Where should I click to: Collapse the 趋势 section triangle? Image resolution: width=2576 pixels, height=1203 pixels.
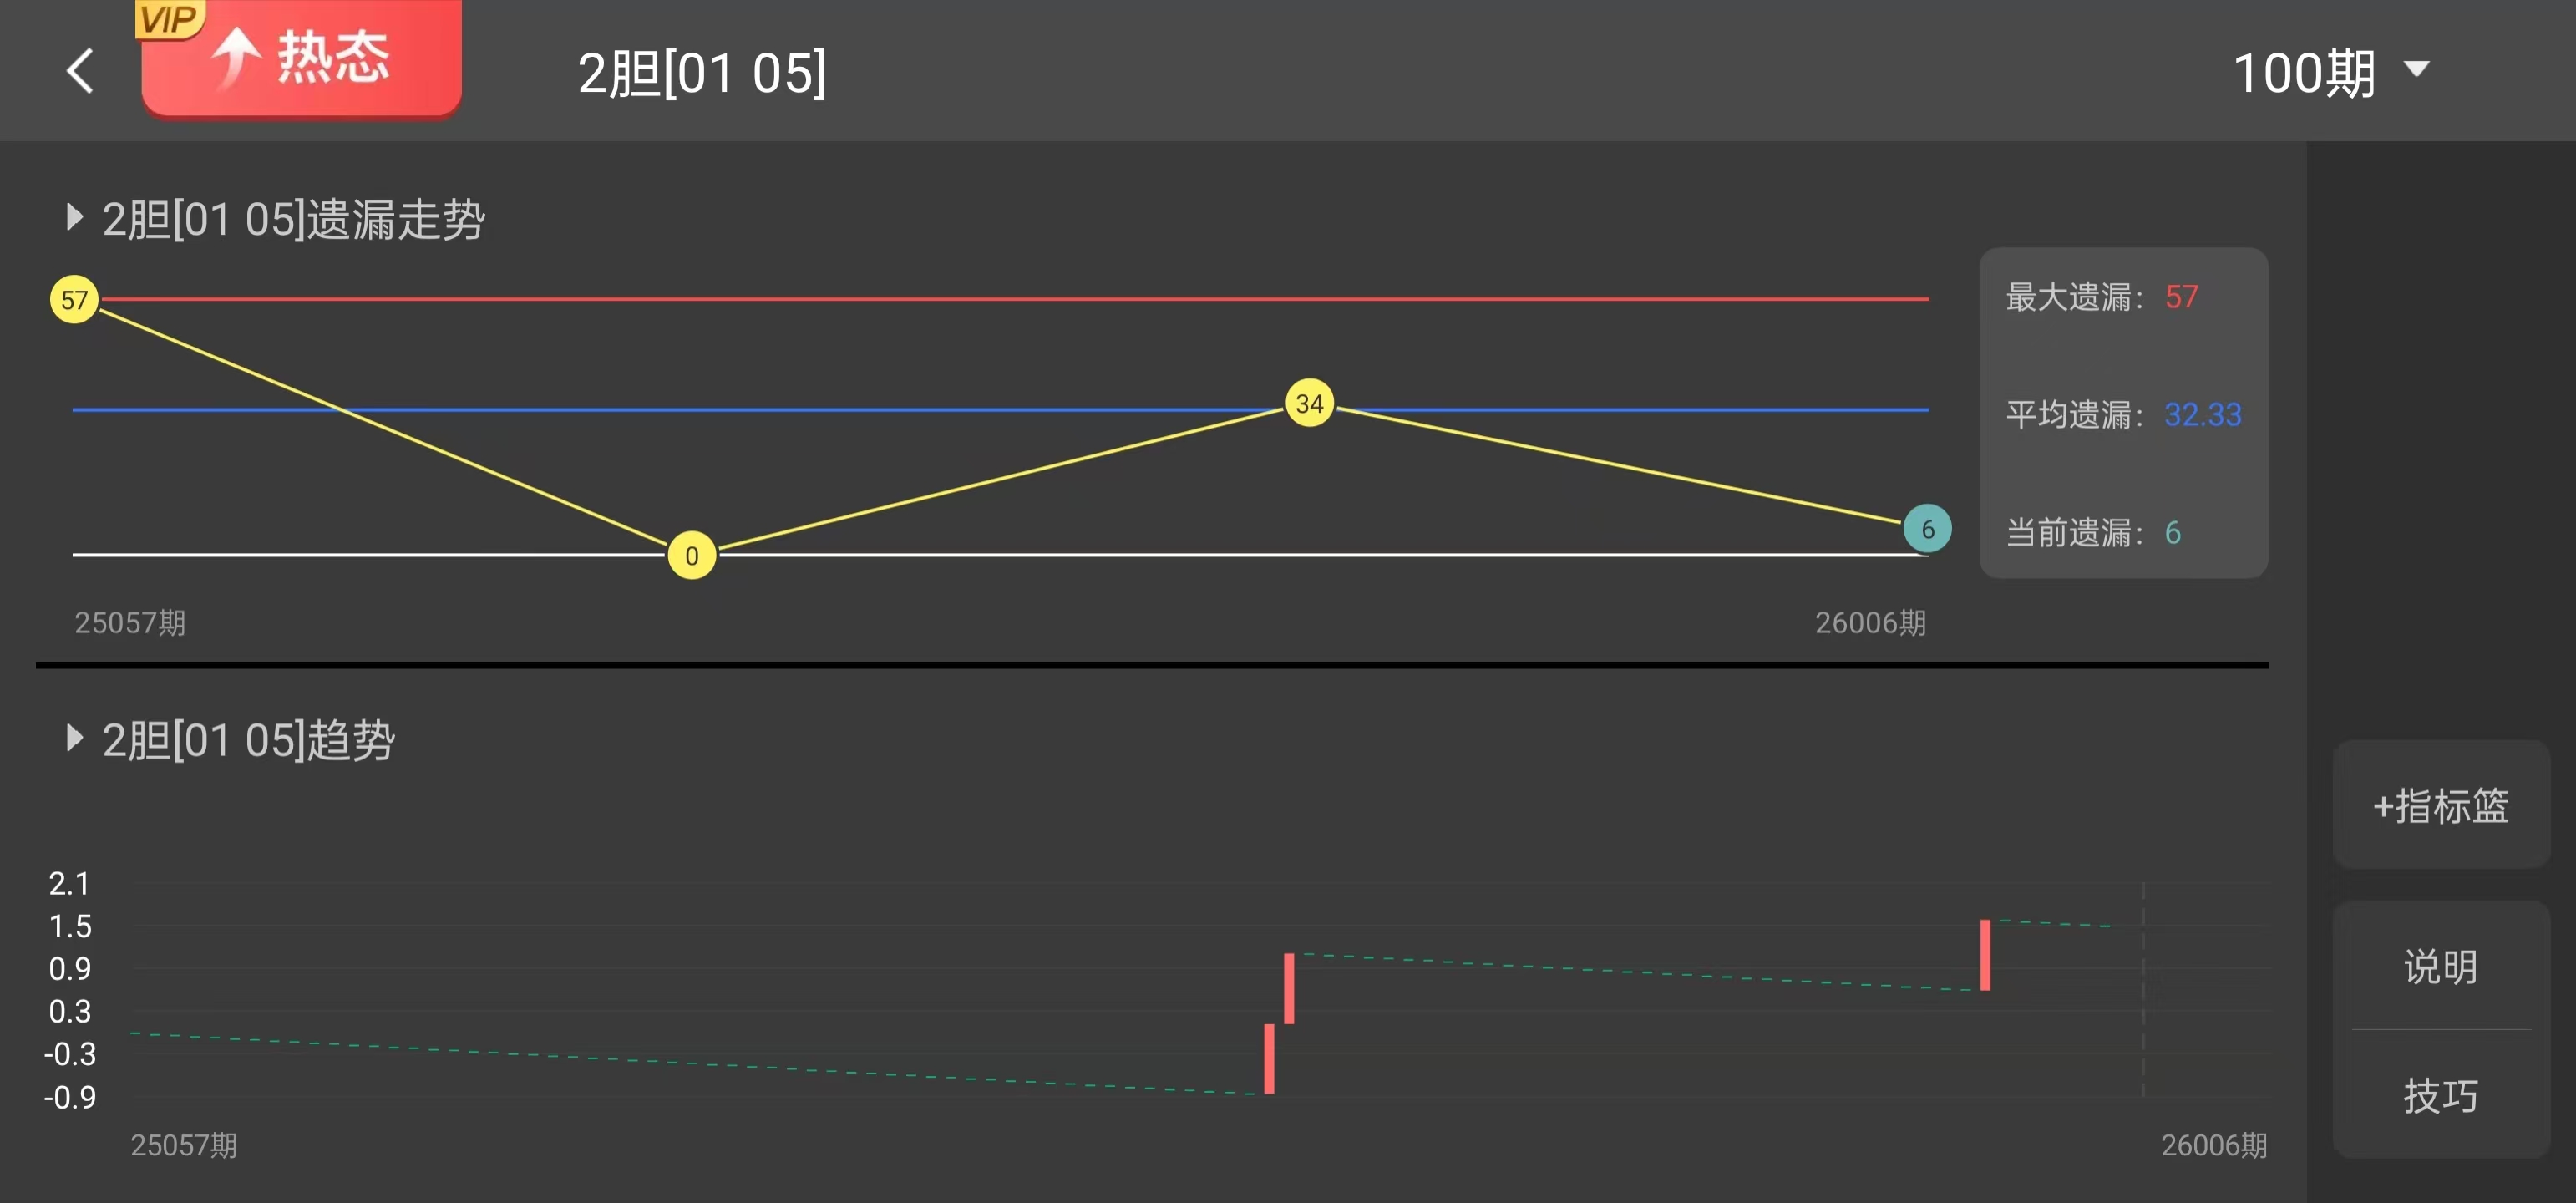point(73,738)
